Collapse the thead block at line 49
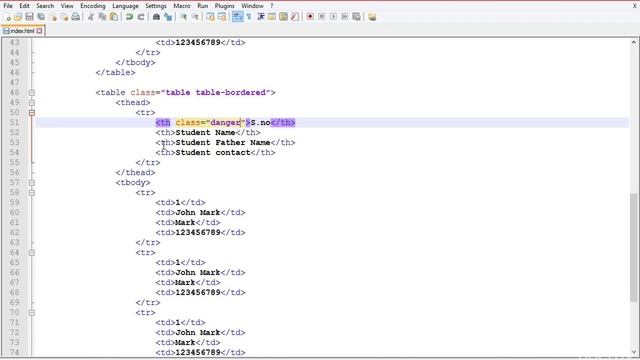The width and height of the screenshot is (640, 360). (32, 102)
